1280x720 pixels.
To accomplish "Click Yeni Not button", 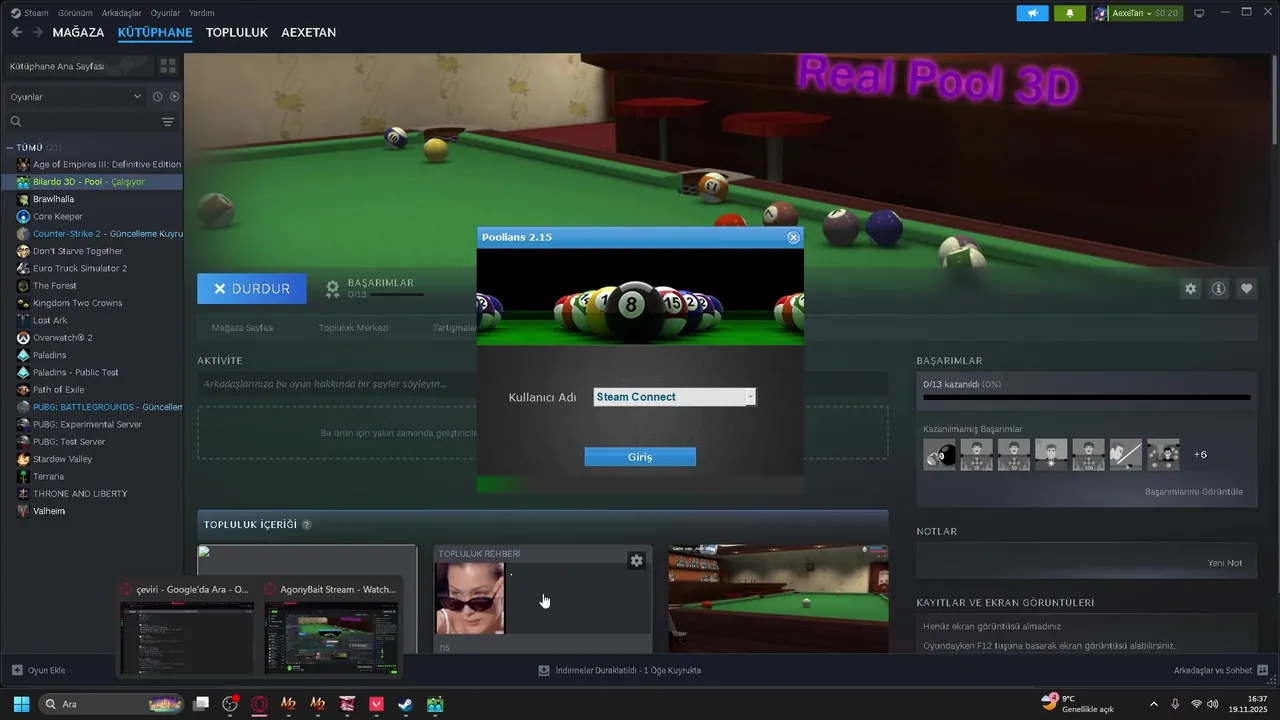I will tap(1225, 563).
